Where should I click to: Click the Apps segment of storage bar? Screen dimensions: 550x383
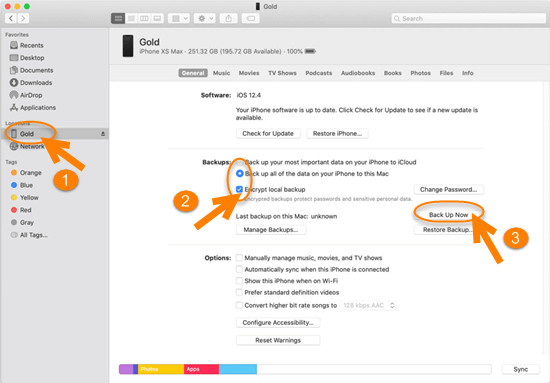(x=202, y=369)
